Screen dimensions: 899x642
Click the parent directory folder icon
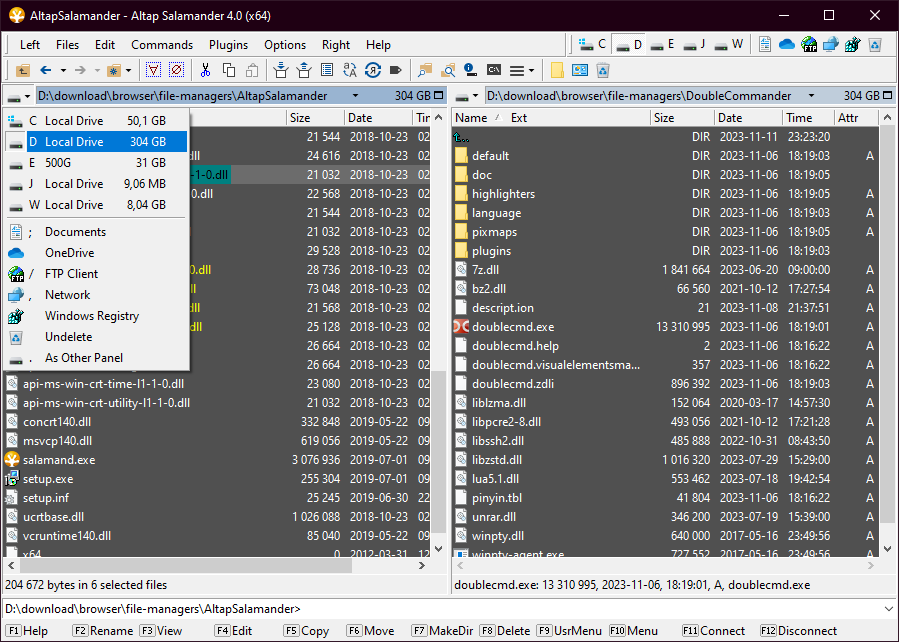click(x=23, y=70)
